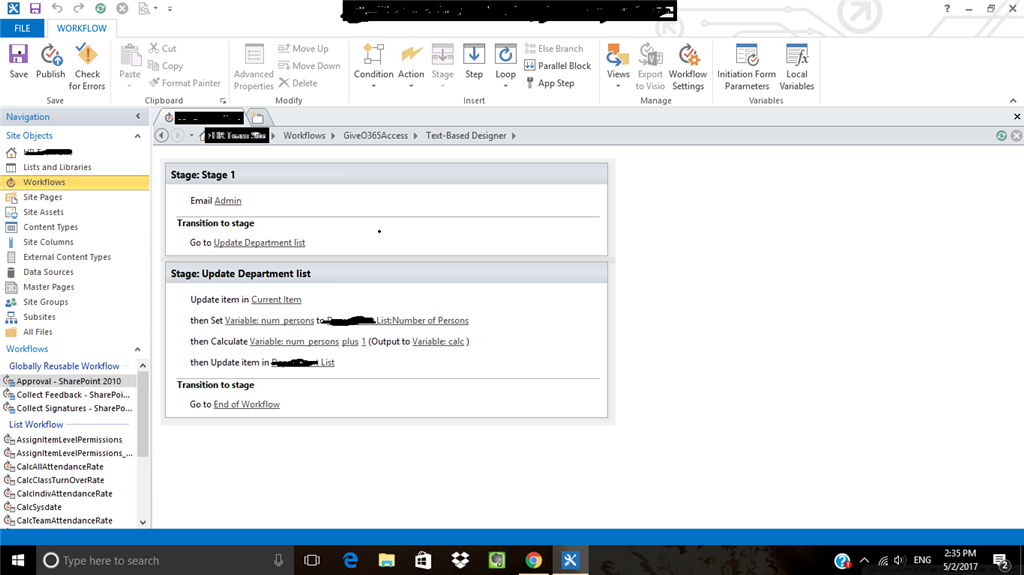Export workflow to Visio
Screen dimensions: 1024x575
click(650, 67)
